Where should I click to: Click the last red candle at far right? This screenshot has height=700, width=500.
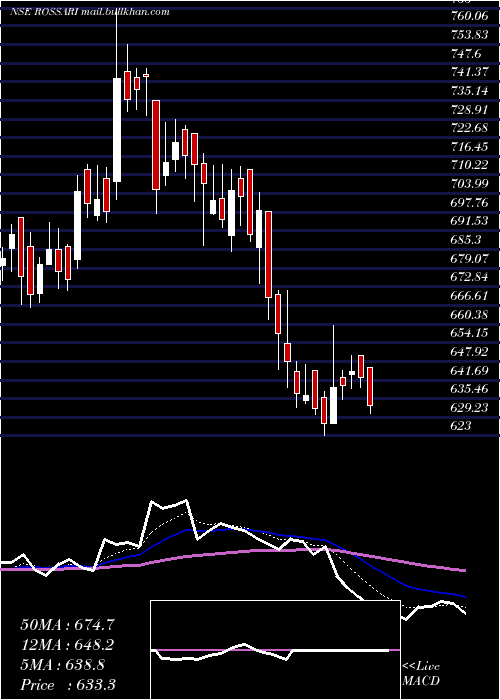[370, 387]
